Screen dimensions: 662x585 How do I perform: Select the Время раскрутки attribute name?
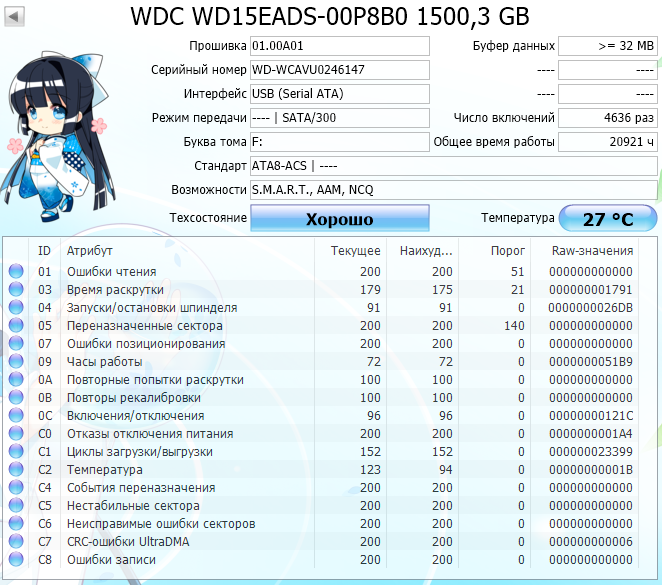(x=115, y=290)
